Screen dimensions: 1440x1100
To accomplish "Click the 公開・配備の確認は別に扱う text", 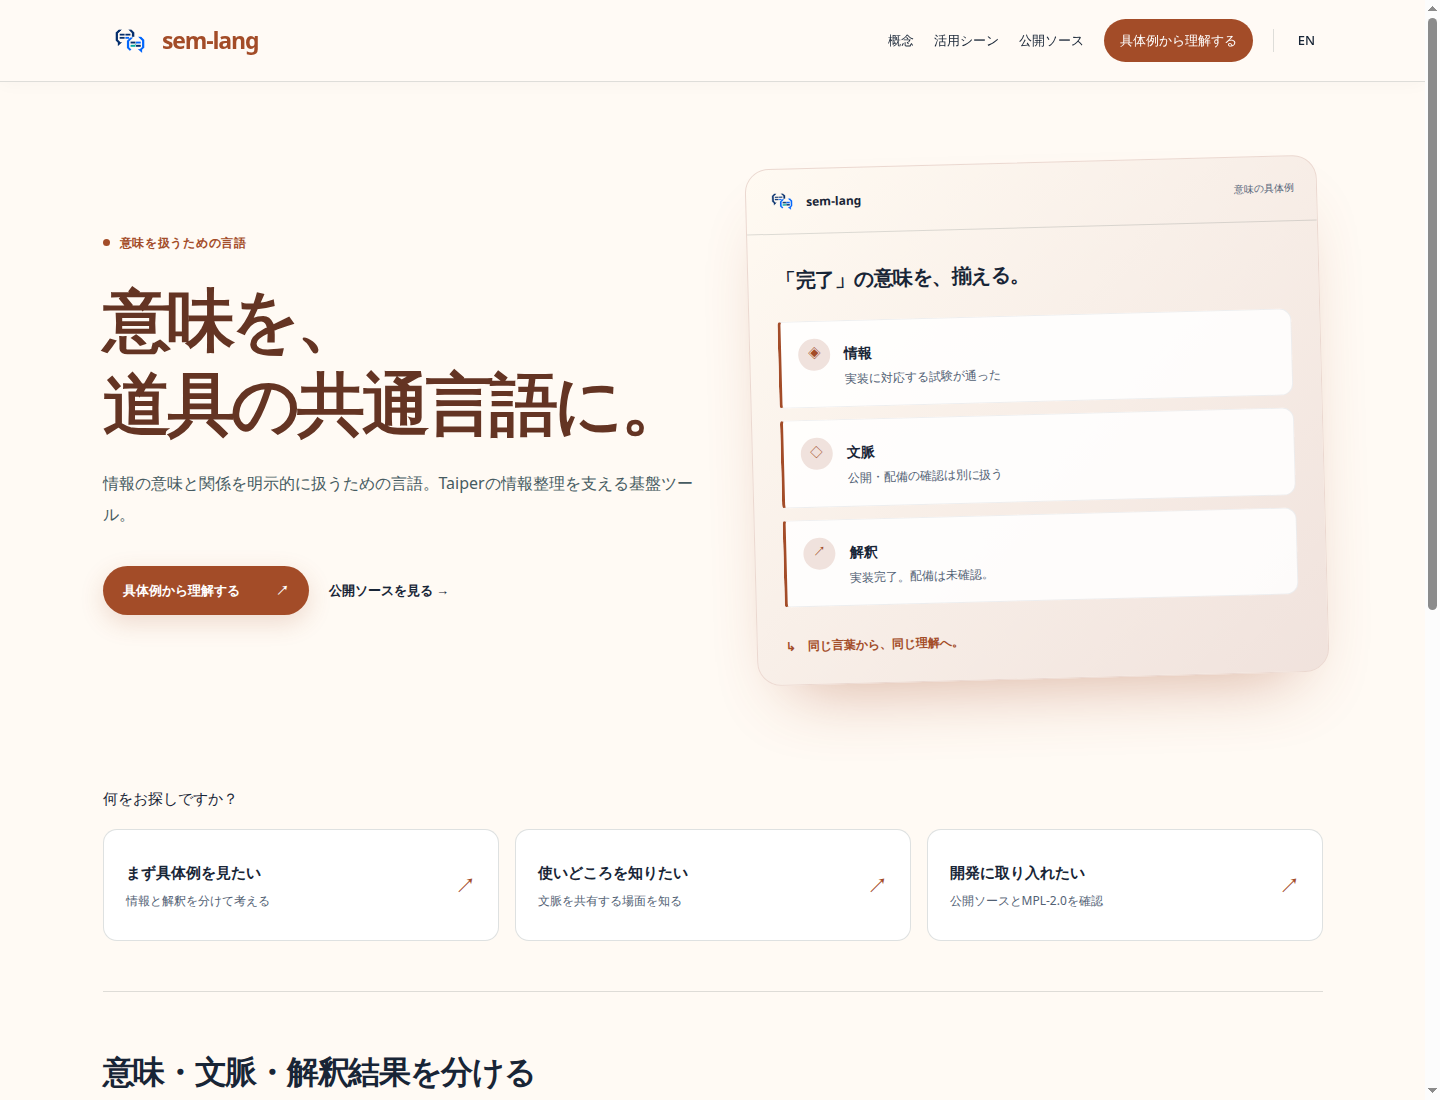I will pyautogui.click(x=925, y=476).
